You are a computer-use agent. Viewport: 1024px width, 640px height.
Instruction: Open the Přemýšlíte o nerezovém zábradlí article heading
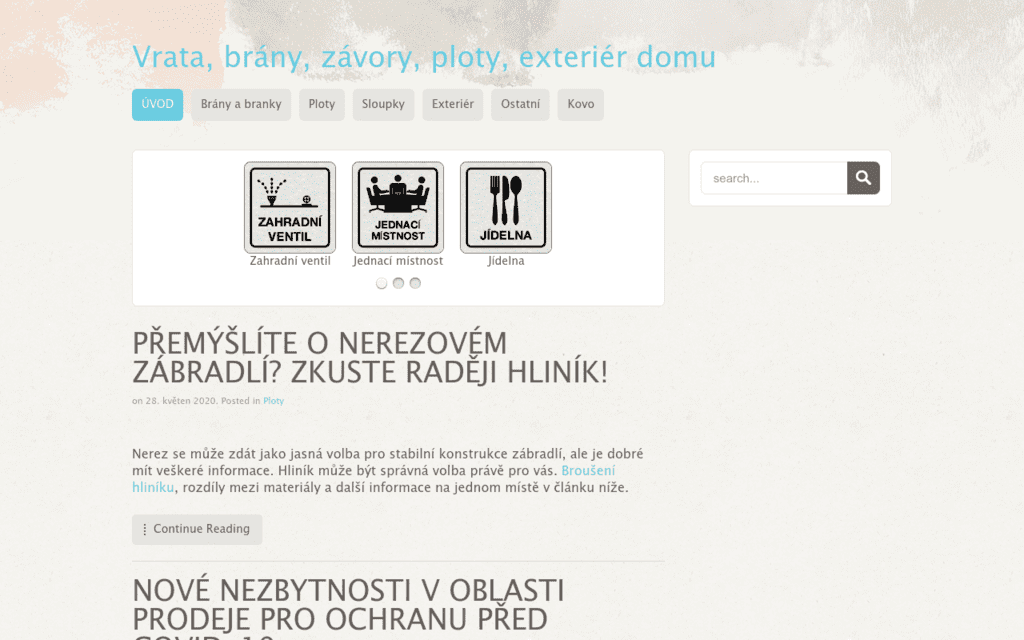click(x=369, y=357)
